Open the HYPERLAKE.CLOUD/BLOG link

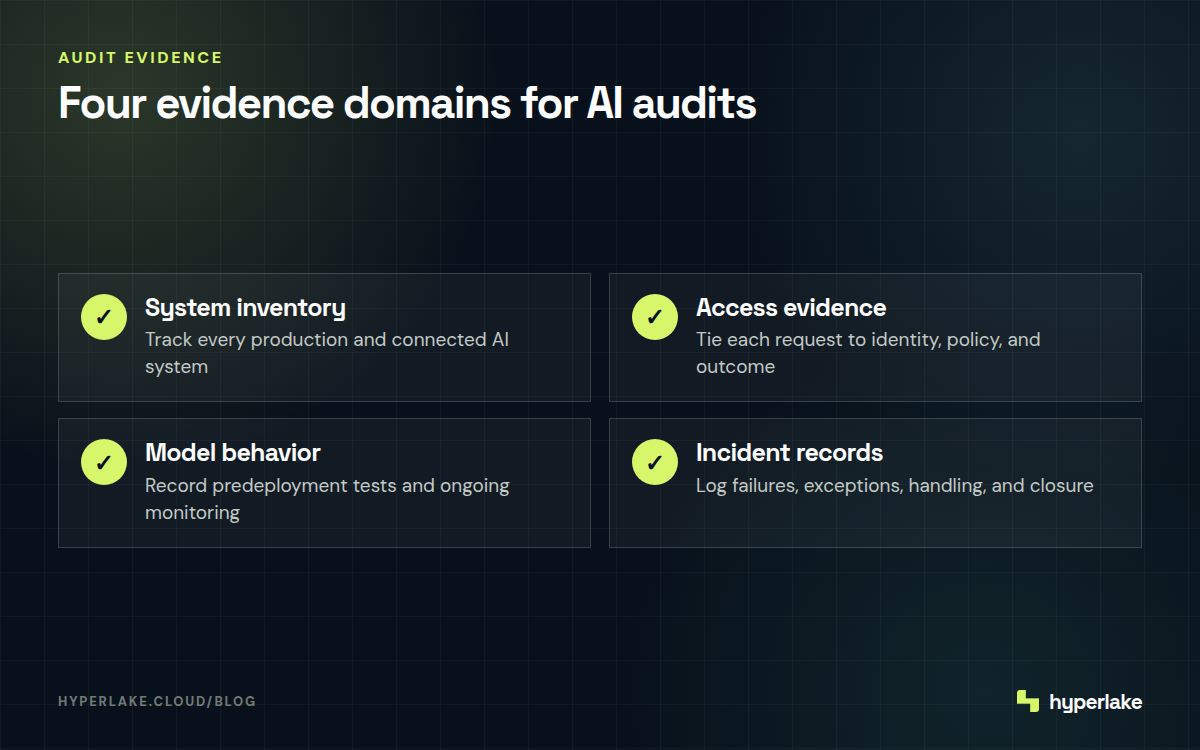click(157, 701)
